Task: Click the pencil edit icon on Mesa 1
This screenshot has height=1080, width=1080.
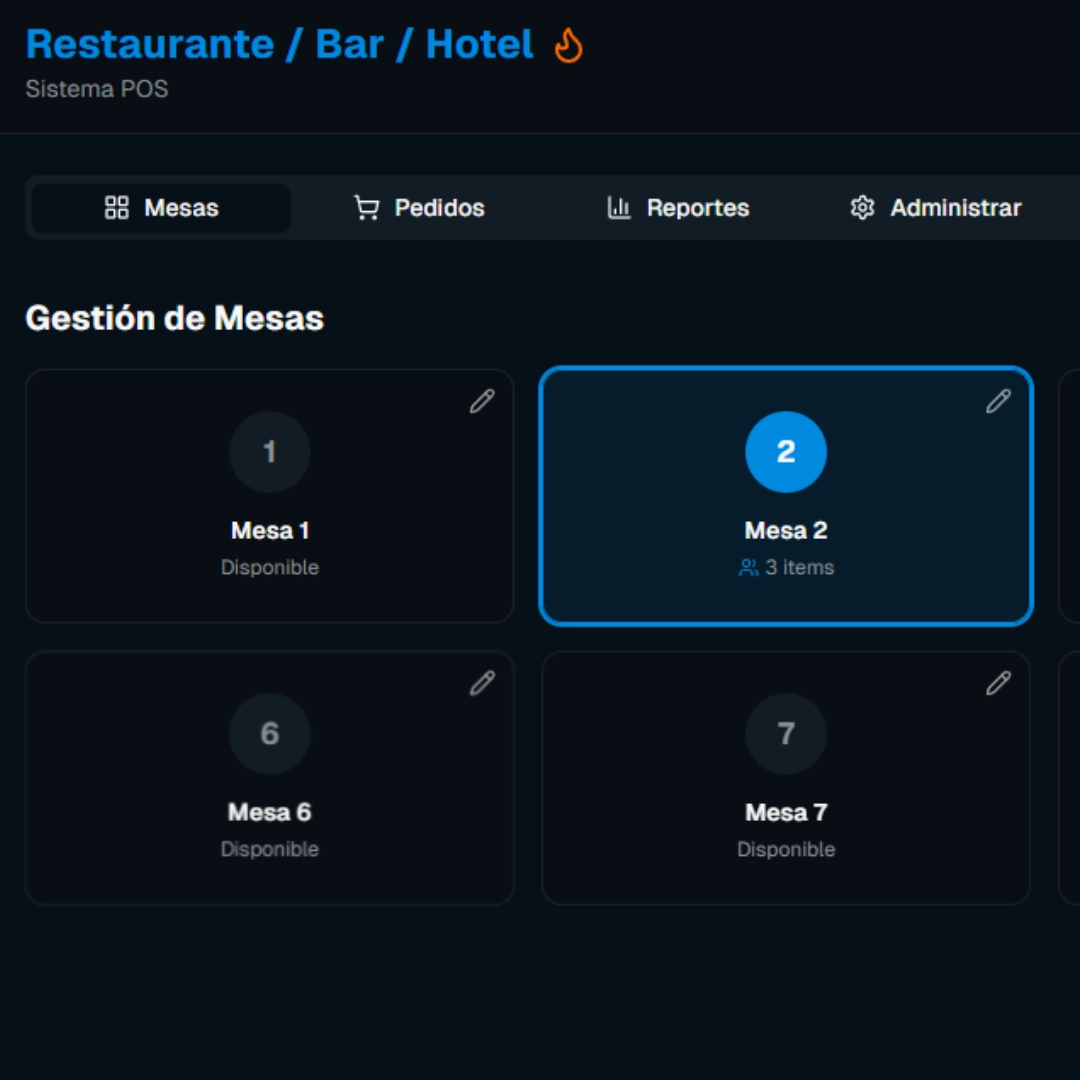Action: [x=483, y=402]
